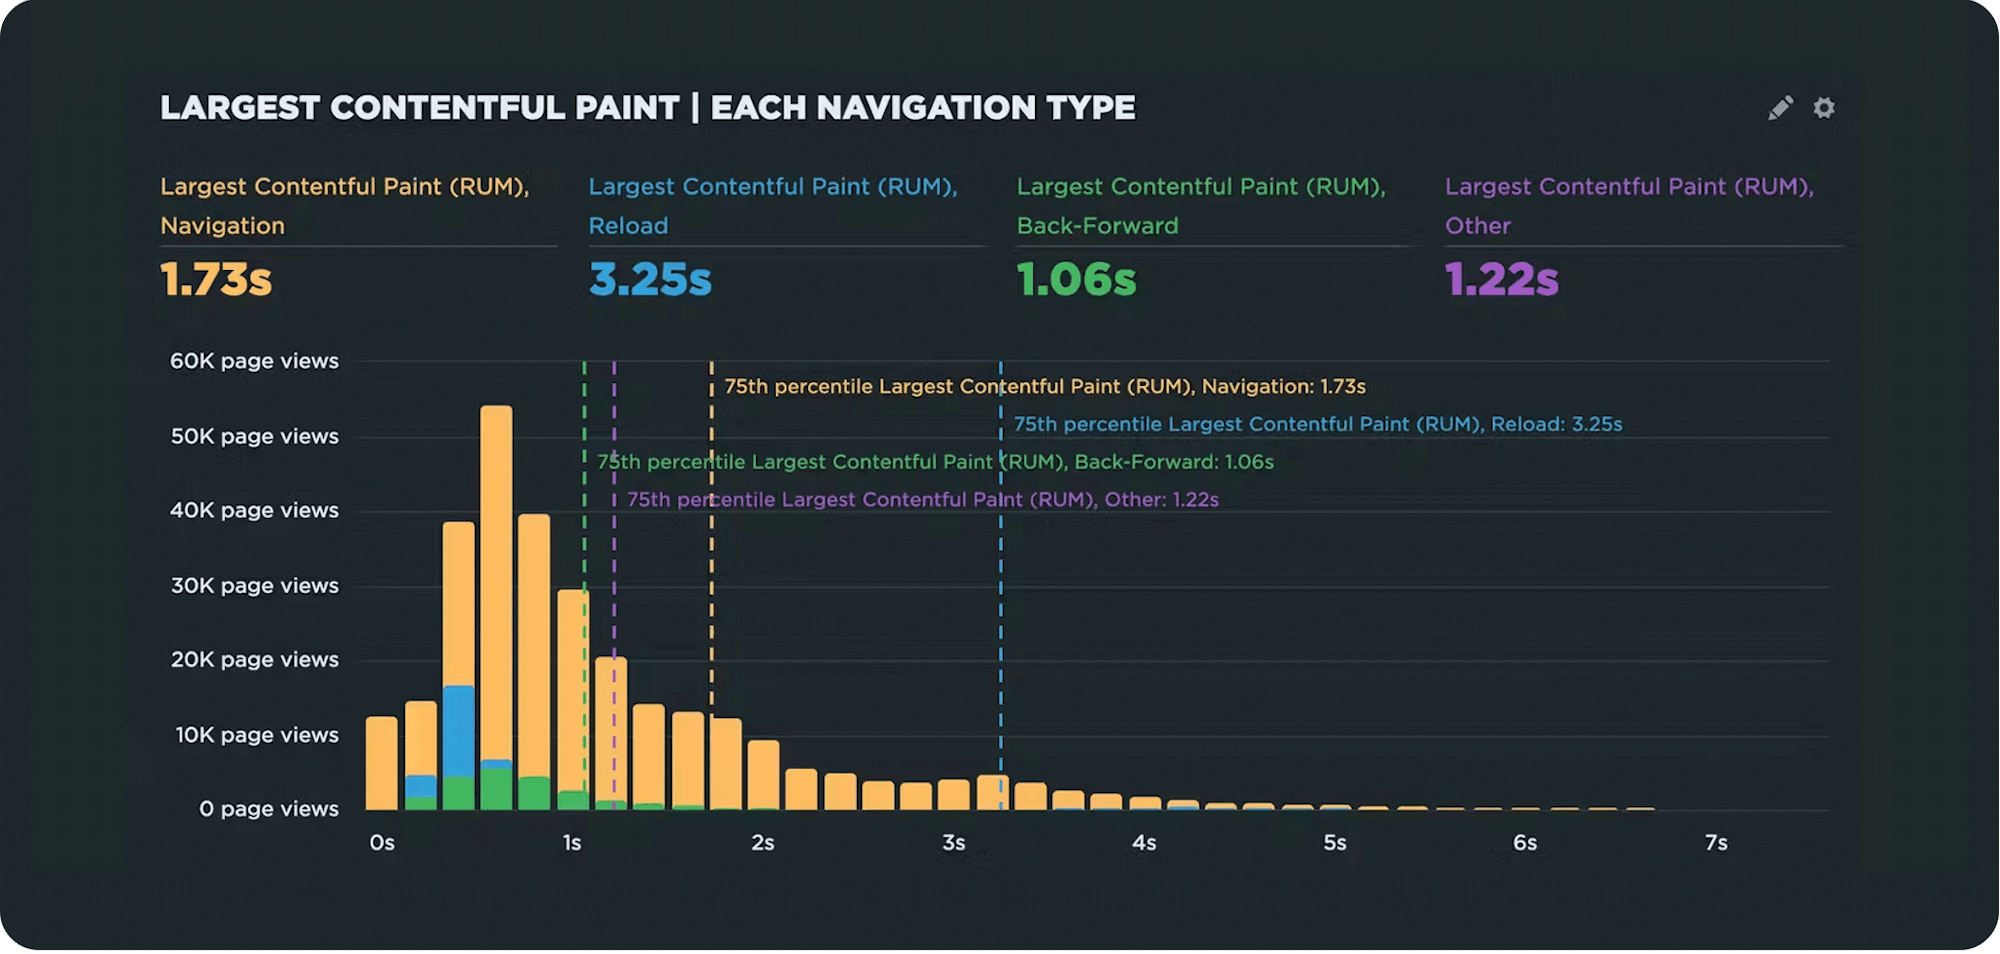Select the 75th percentile Other 1.22s annotation

point(922,500)
